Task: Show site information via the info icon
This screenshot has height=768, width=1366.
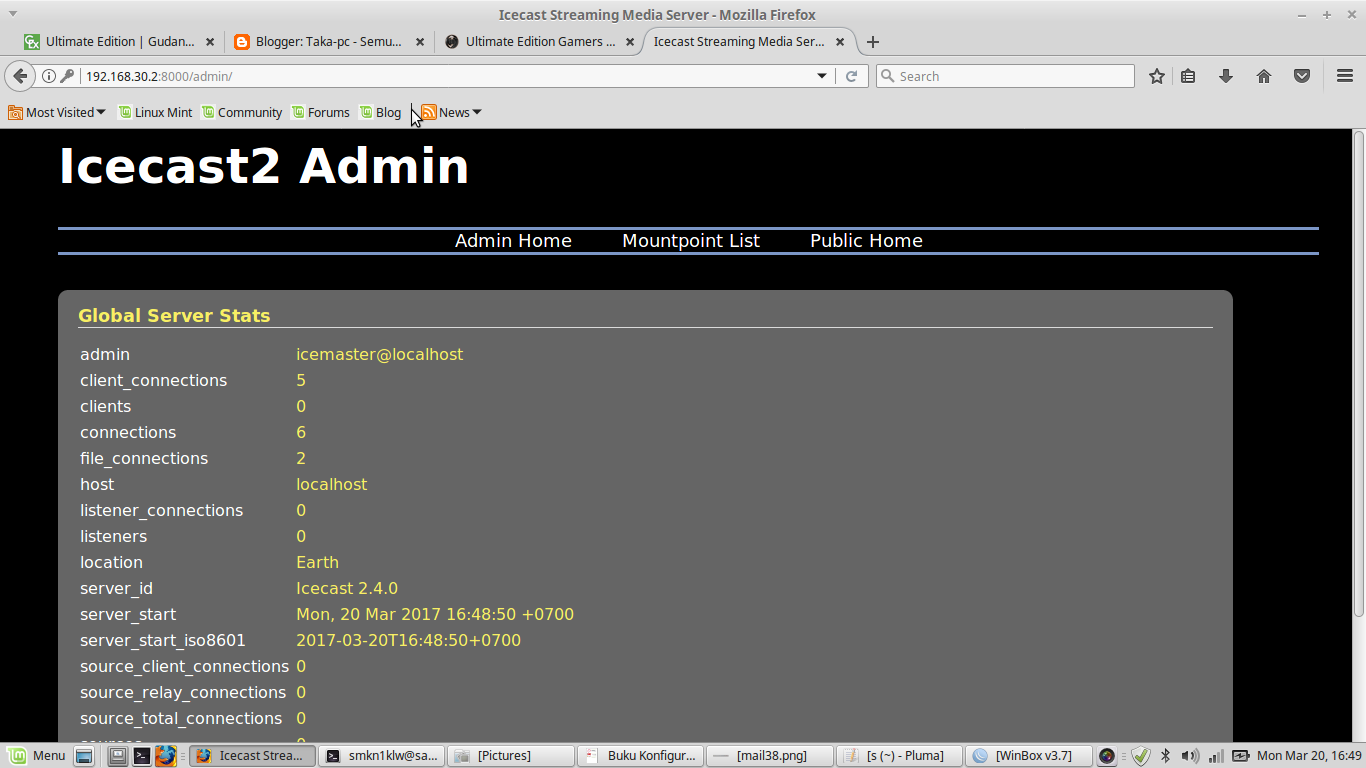Action: pyautogui.click(x=48, y=76)
